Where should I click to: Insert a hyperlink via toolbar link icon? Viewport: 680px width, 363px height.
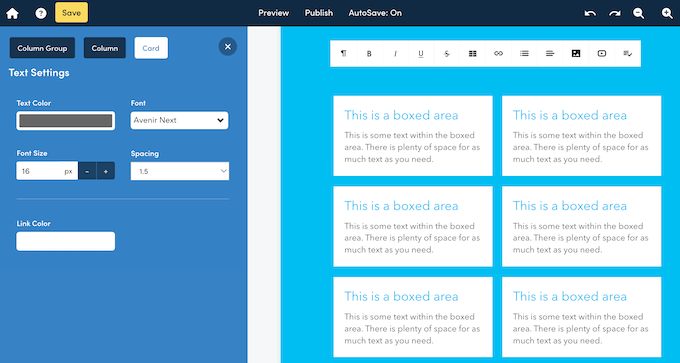[498, 53]
